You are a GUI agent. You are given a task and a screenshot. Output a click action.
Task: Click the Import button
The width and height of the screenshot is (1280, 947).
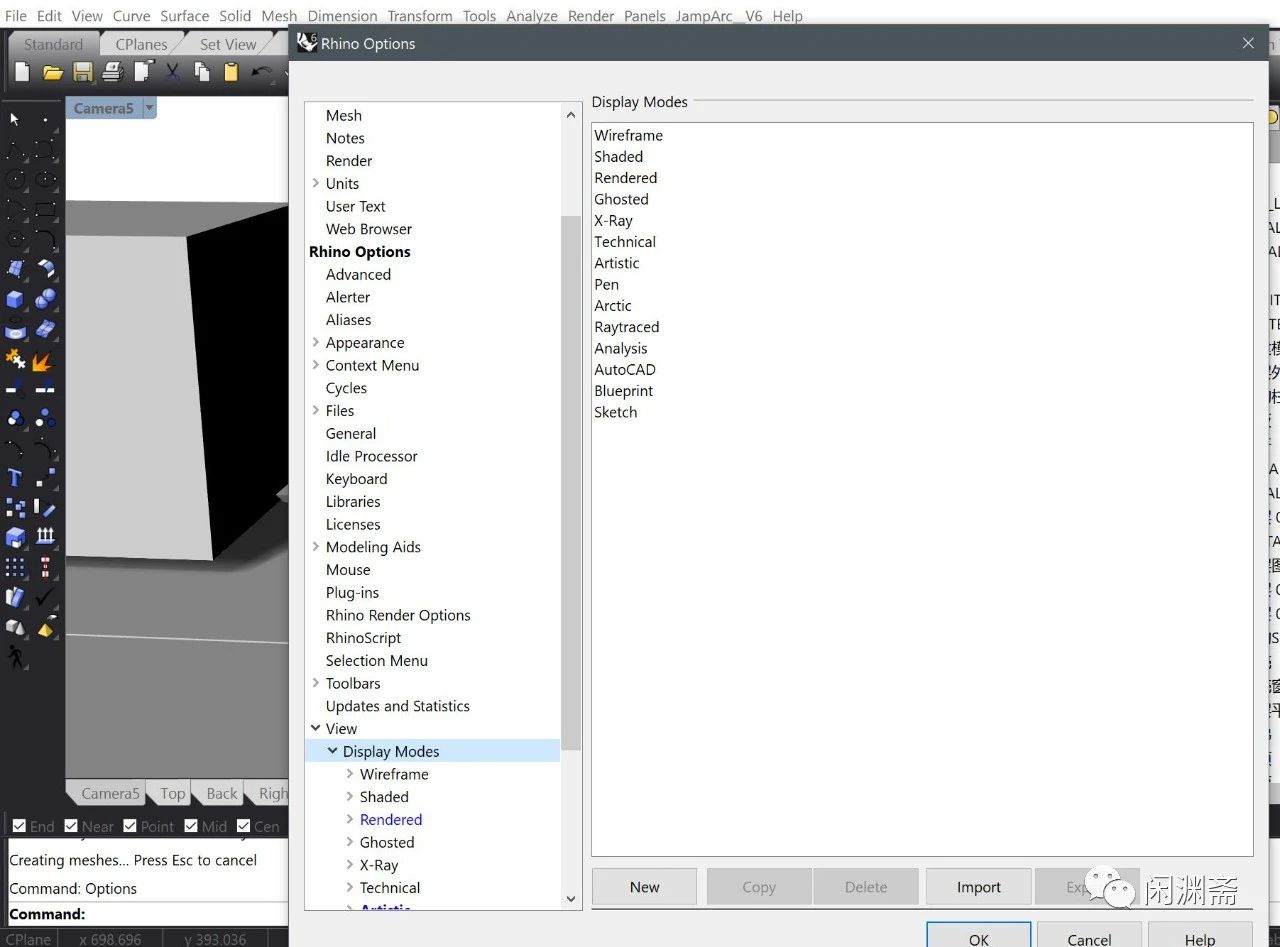[x=979, y=887]
